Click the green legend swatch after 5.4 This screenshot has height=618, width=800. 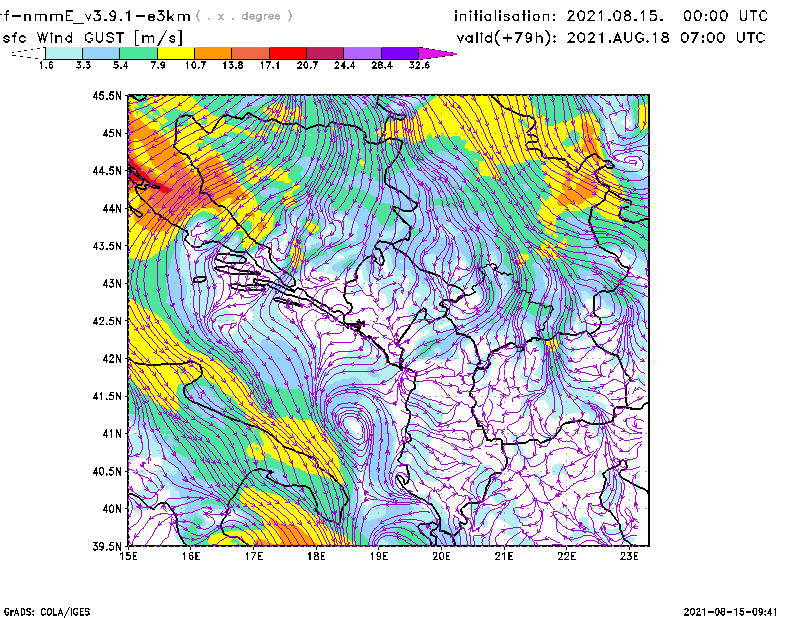click(x=138, y=53)
